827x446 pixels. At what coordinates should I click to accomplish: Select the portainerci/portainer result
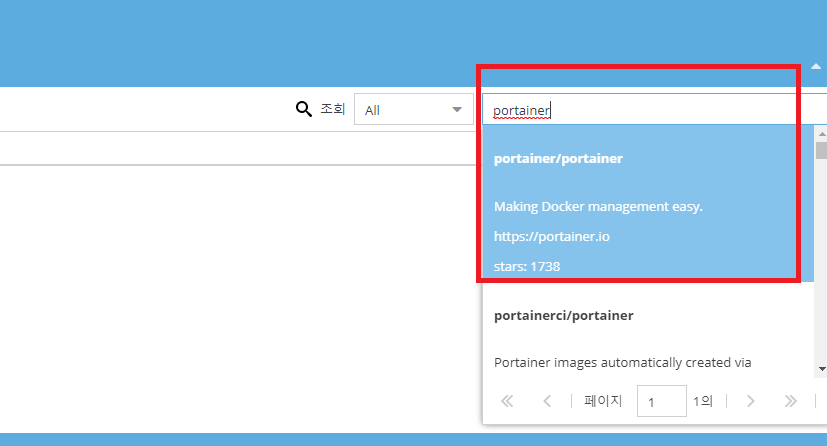563,315
